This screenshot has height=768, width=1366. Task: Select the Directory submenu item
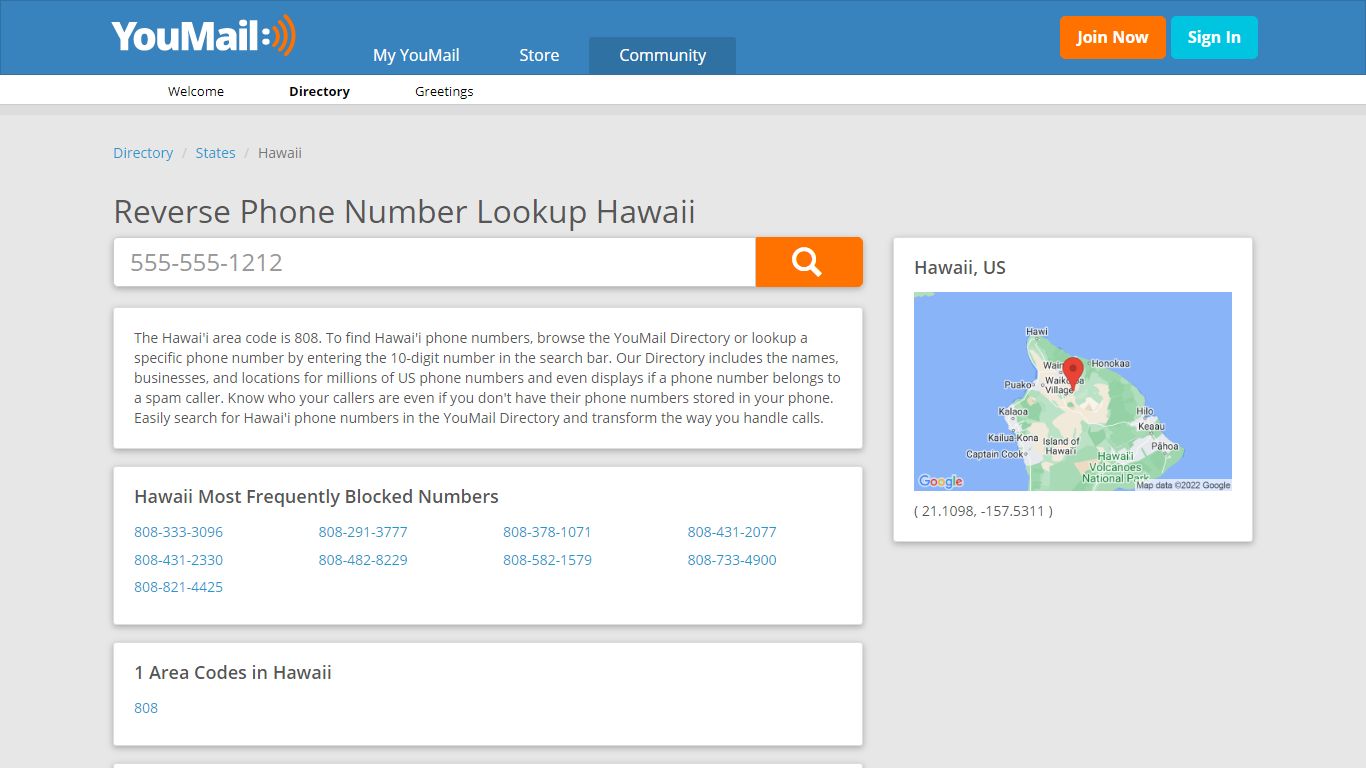pos(319,91)
